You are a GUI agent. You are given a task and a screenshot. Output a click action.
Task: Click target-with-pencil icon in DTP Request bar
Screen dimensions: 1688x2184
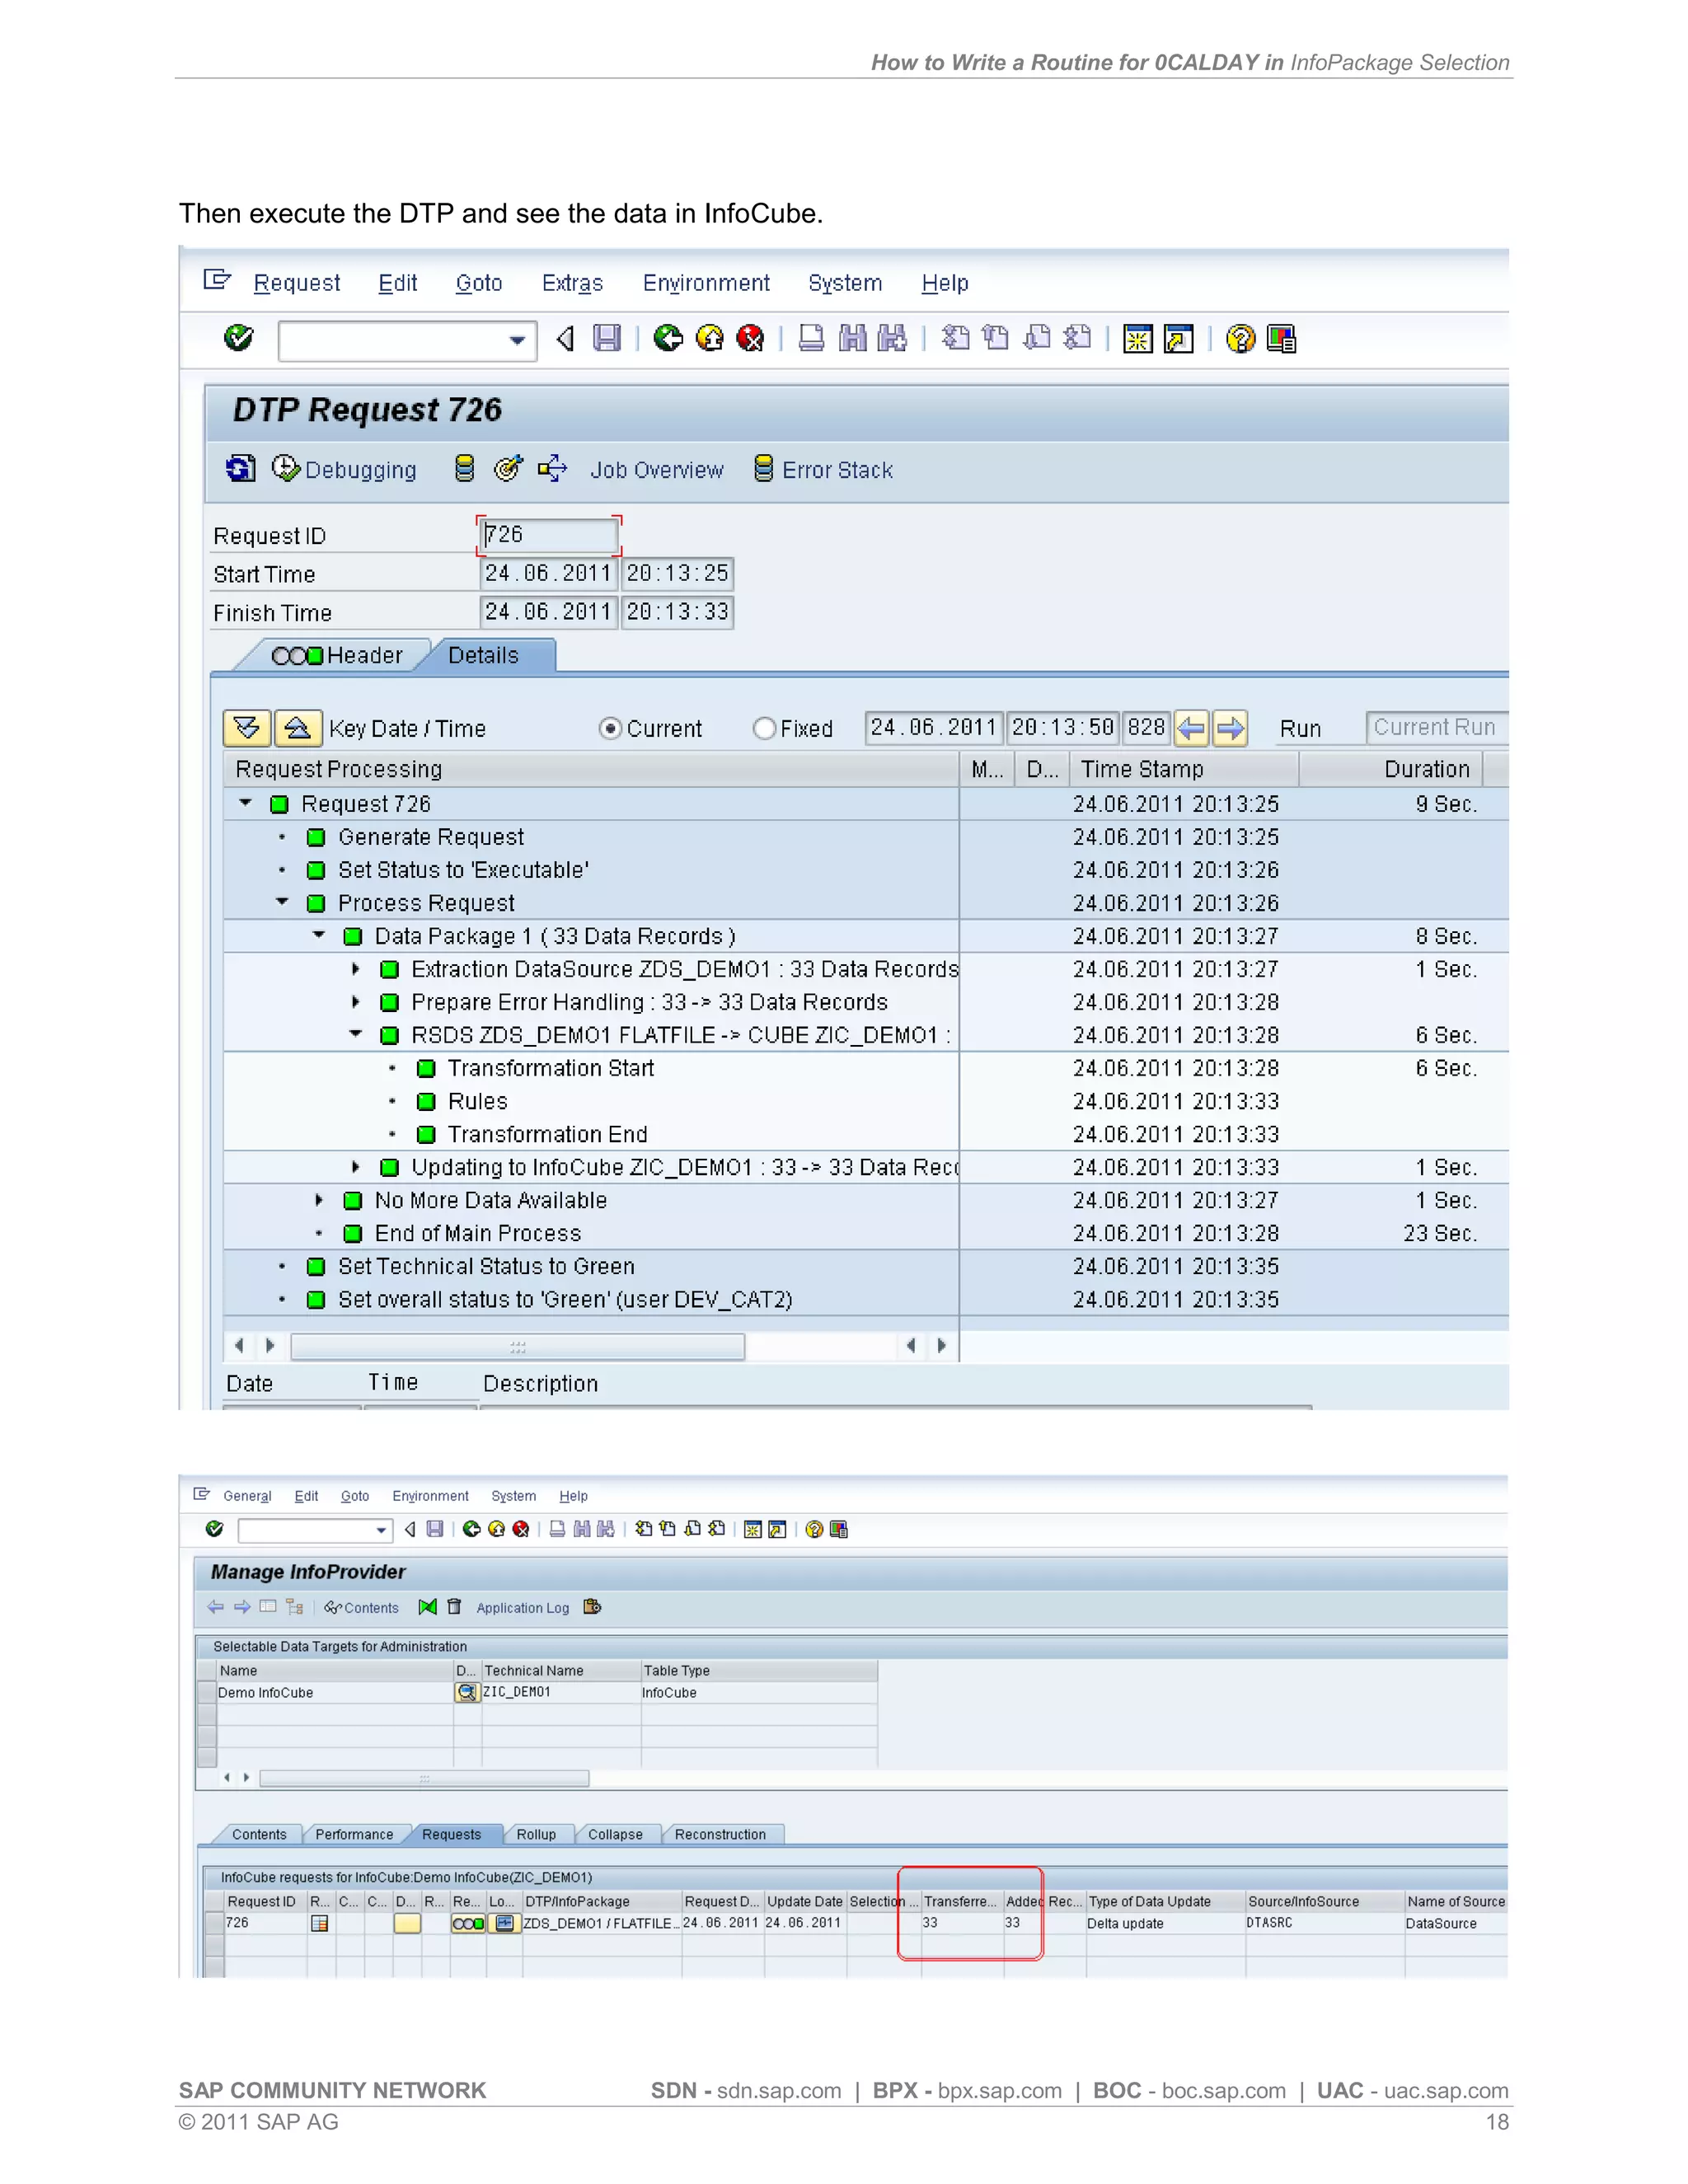(508, 468)
